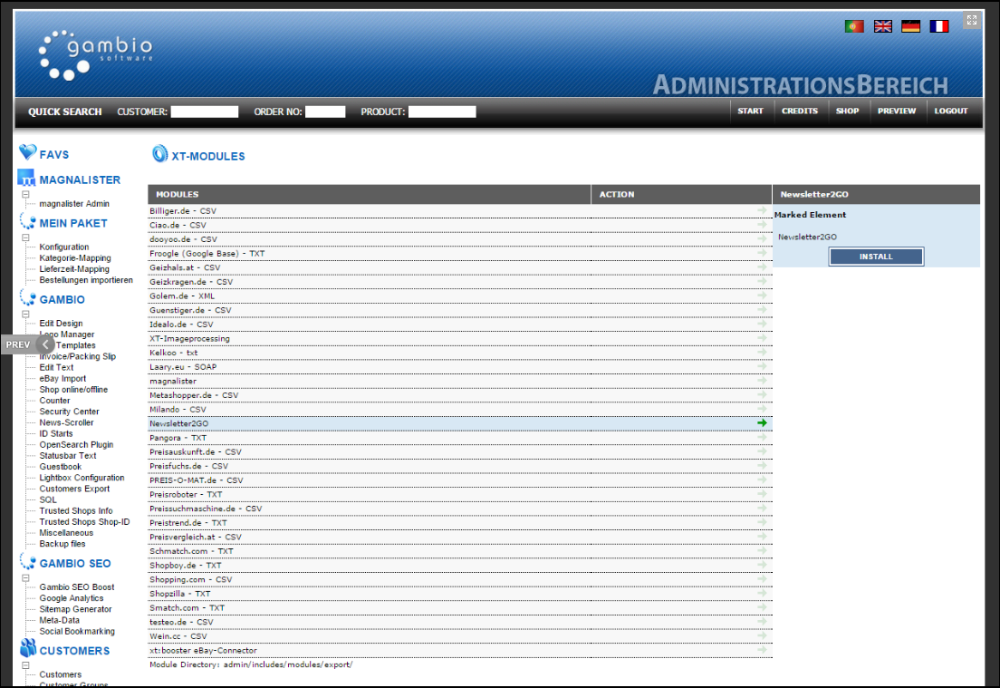Open eBay Import in sidebar
Viewport: 1000px width, 688px height.
62,378
